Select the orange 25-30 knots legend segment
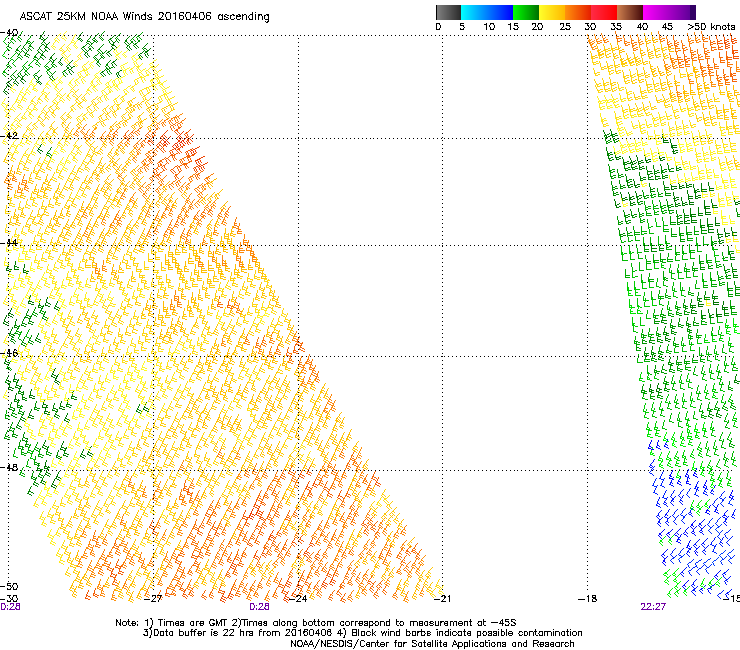 (x=578, y=12)
